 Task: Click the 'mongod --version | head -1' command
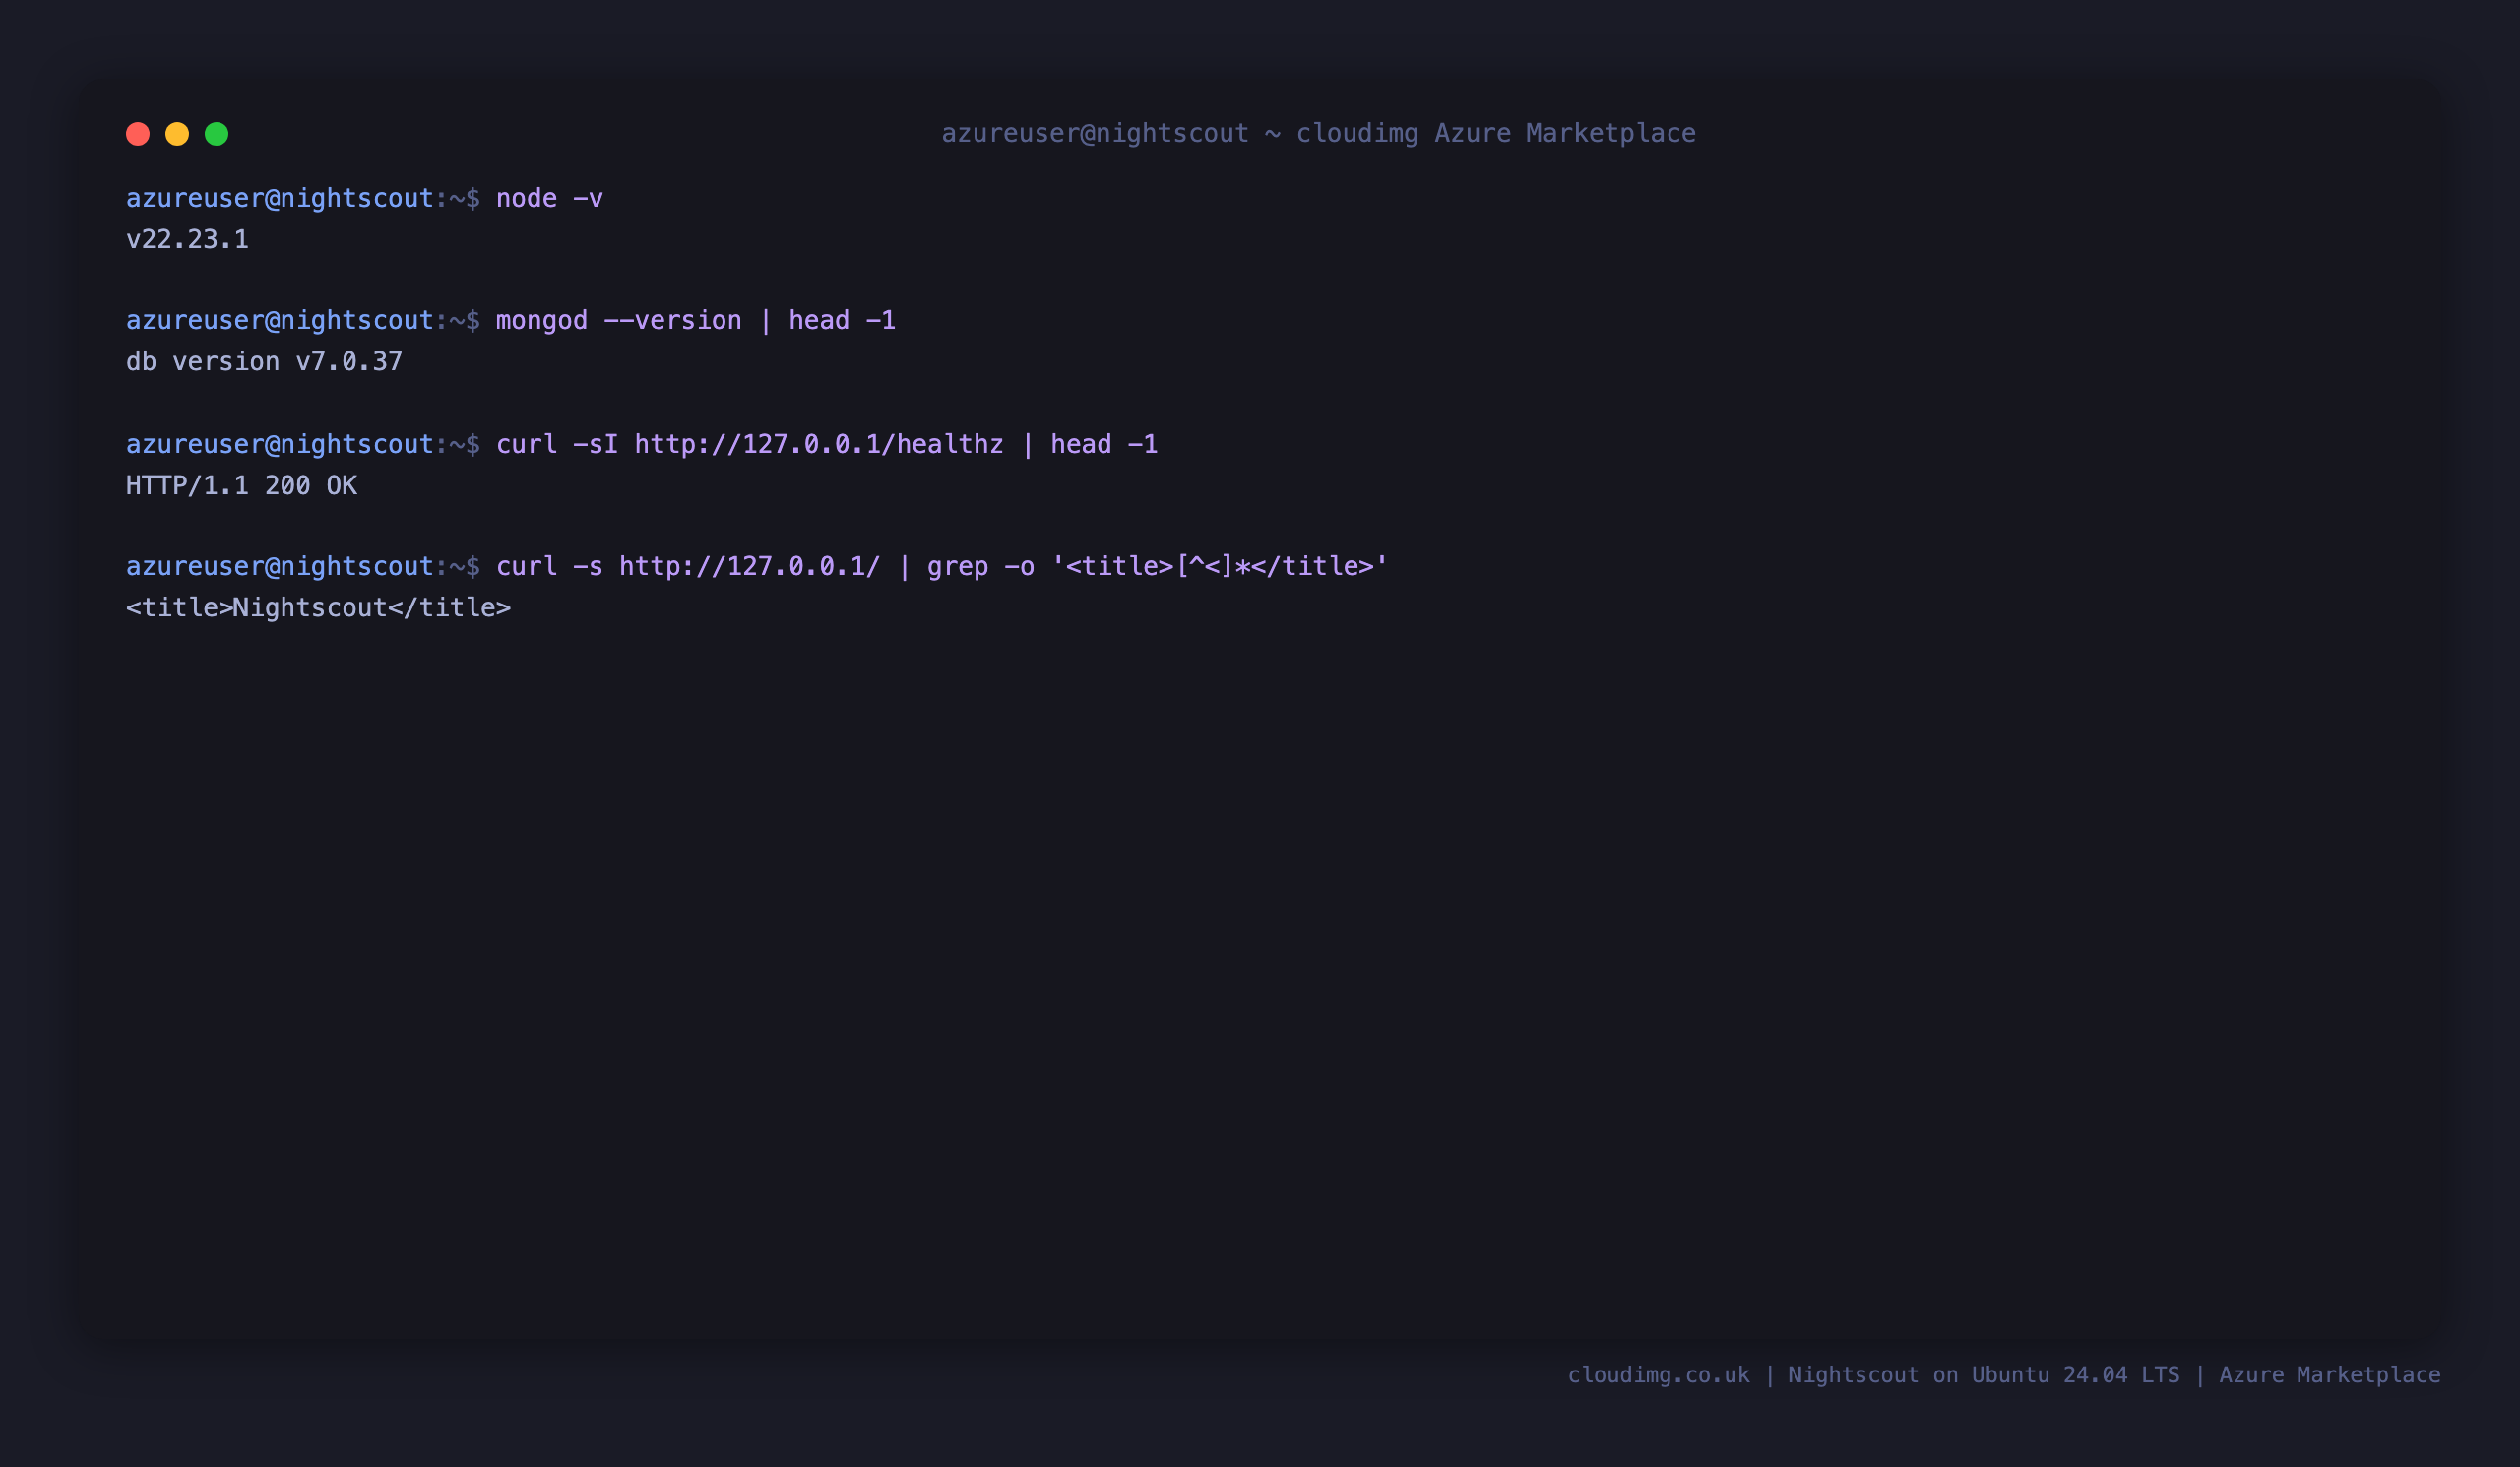[x=696, y=320]
